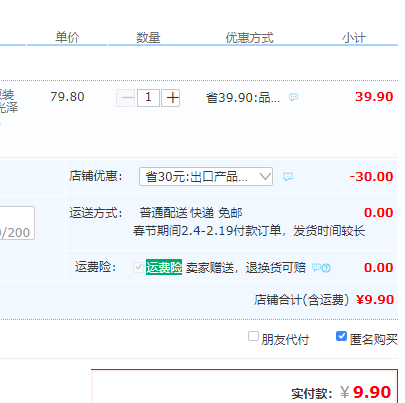Open the 省30元 shop discount dropdown
Image resolution: width=405 pixels, height=403 pixels.
206,176
